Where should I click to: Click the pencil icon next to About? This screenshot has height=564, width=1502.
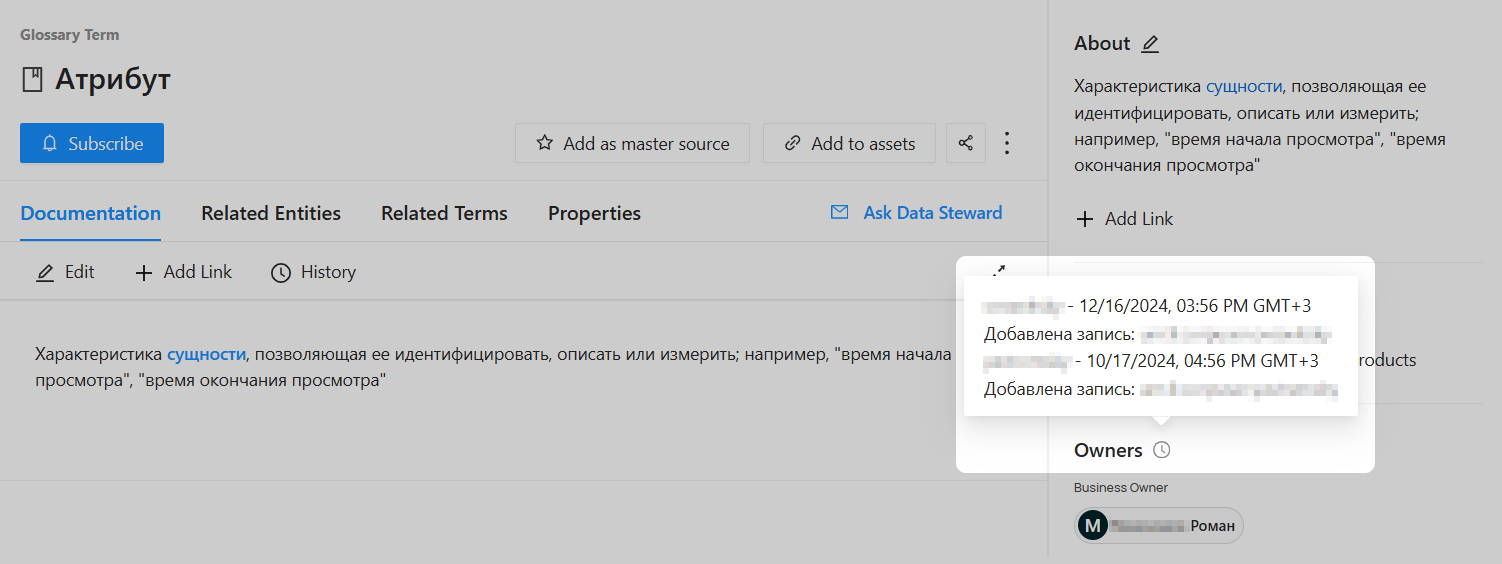click(x=1150, y=44)
